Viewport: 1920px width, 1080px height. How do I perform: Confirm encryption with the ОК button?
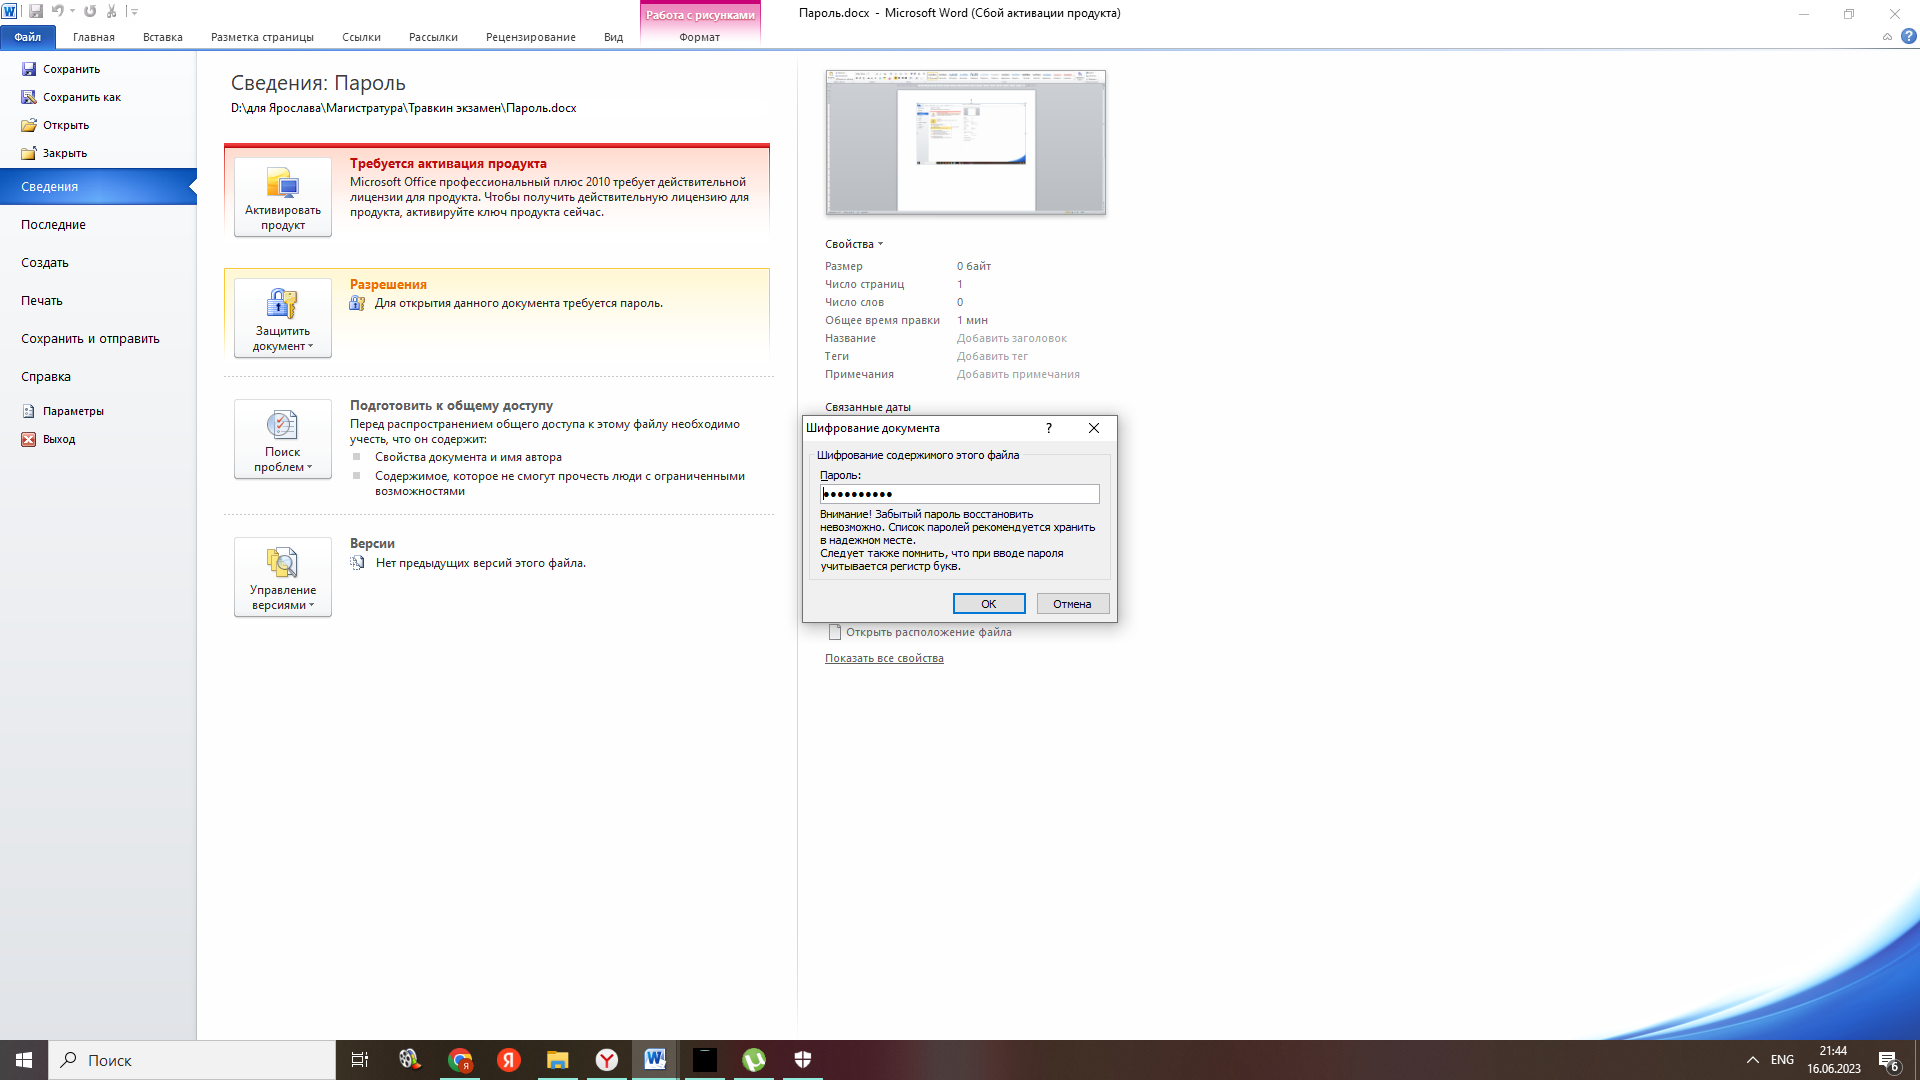pyautogui.click(x=989, y=604)
